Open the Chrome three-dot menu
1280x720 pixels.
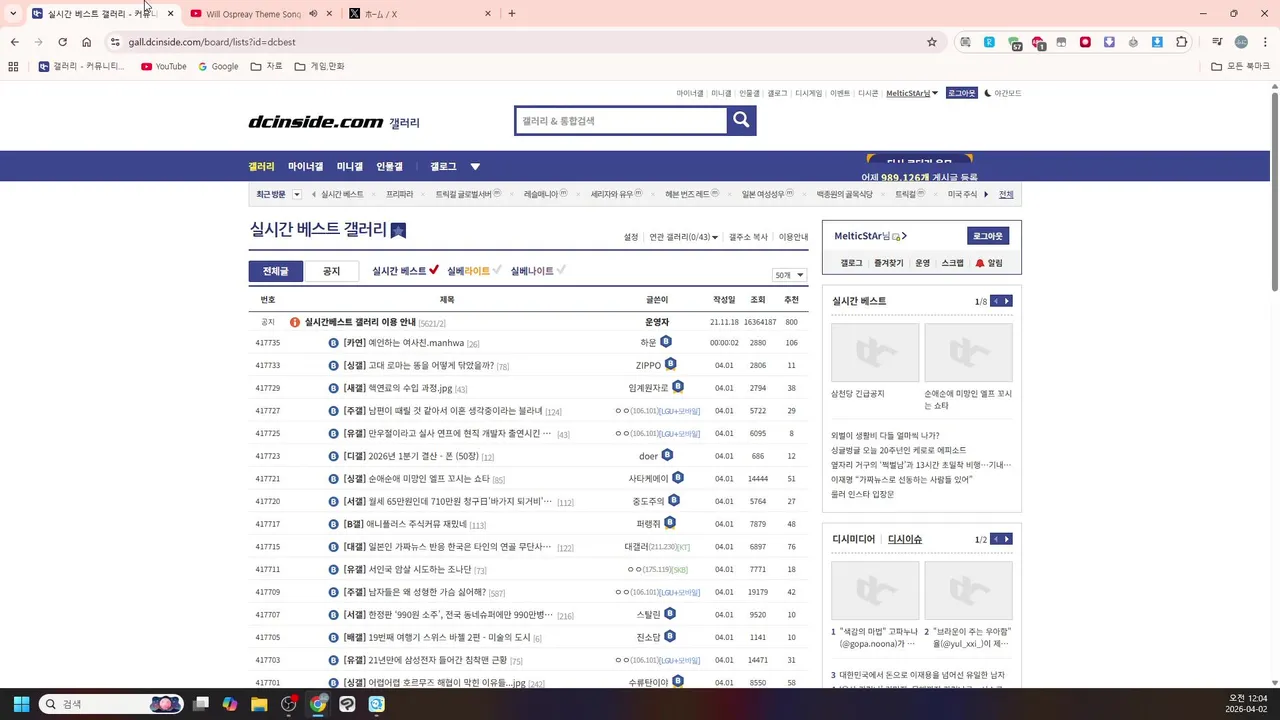1264,42
